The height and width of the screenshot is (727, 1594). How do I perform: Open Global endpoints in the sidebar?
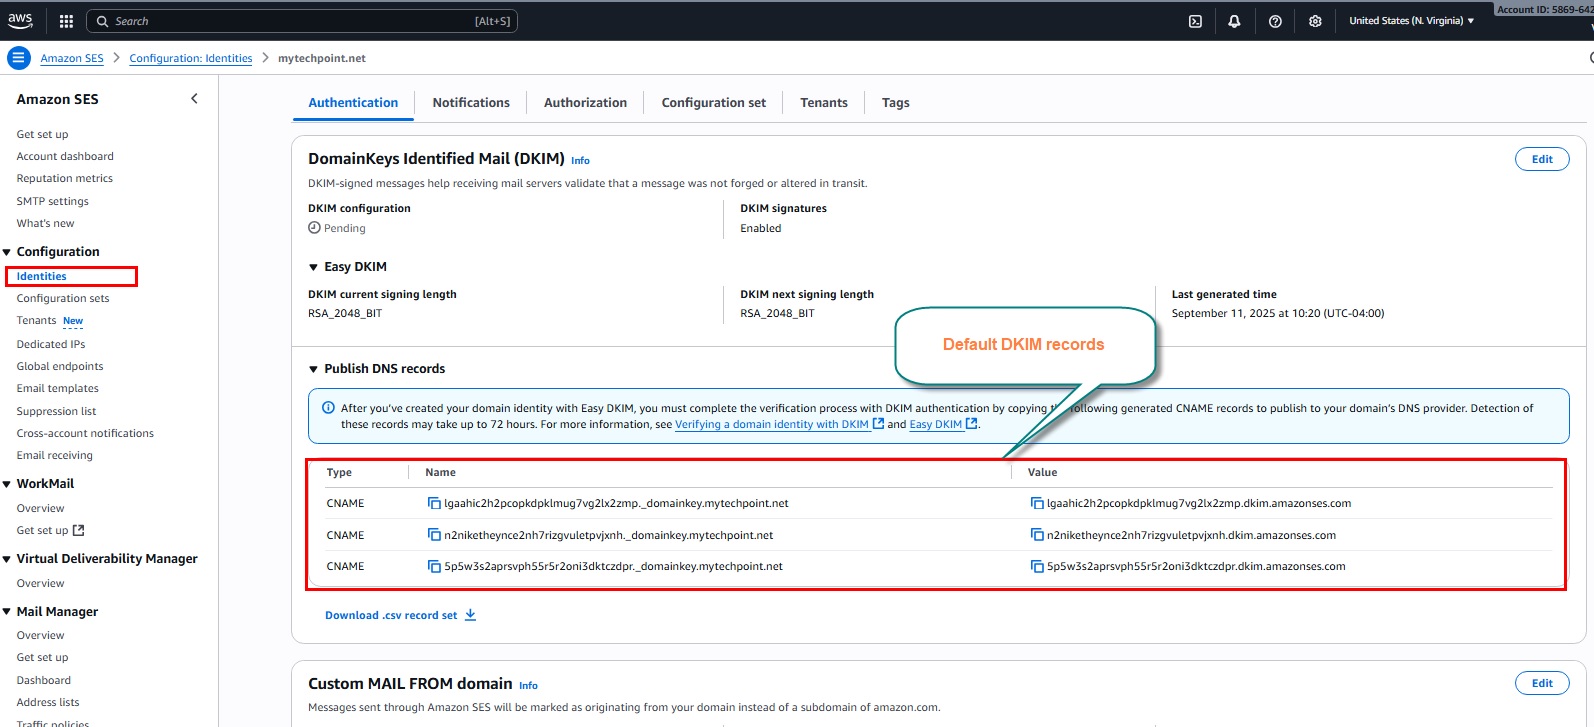(x=60, y=366)
